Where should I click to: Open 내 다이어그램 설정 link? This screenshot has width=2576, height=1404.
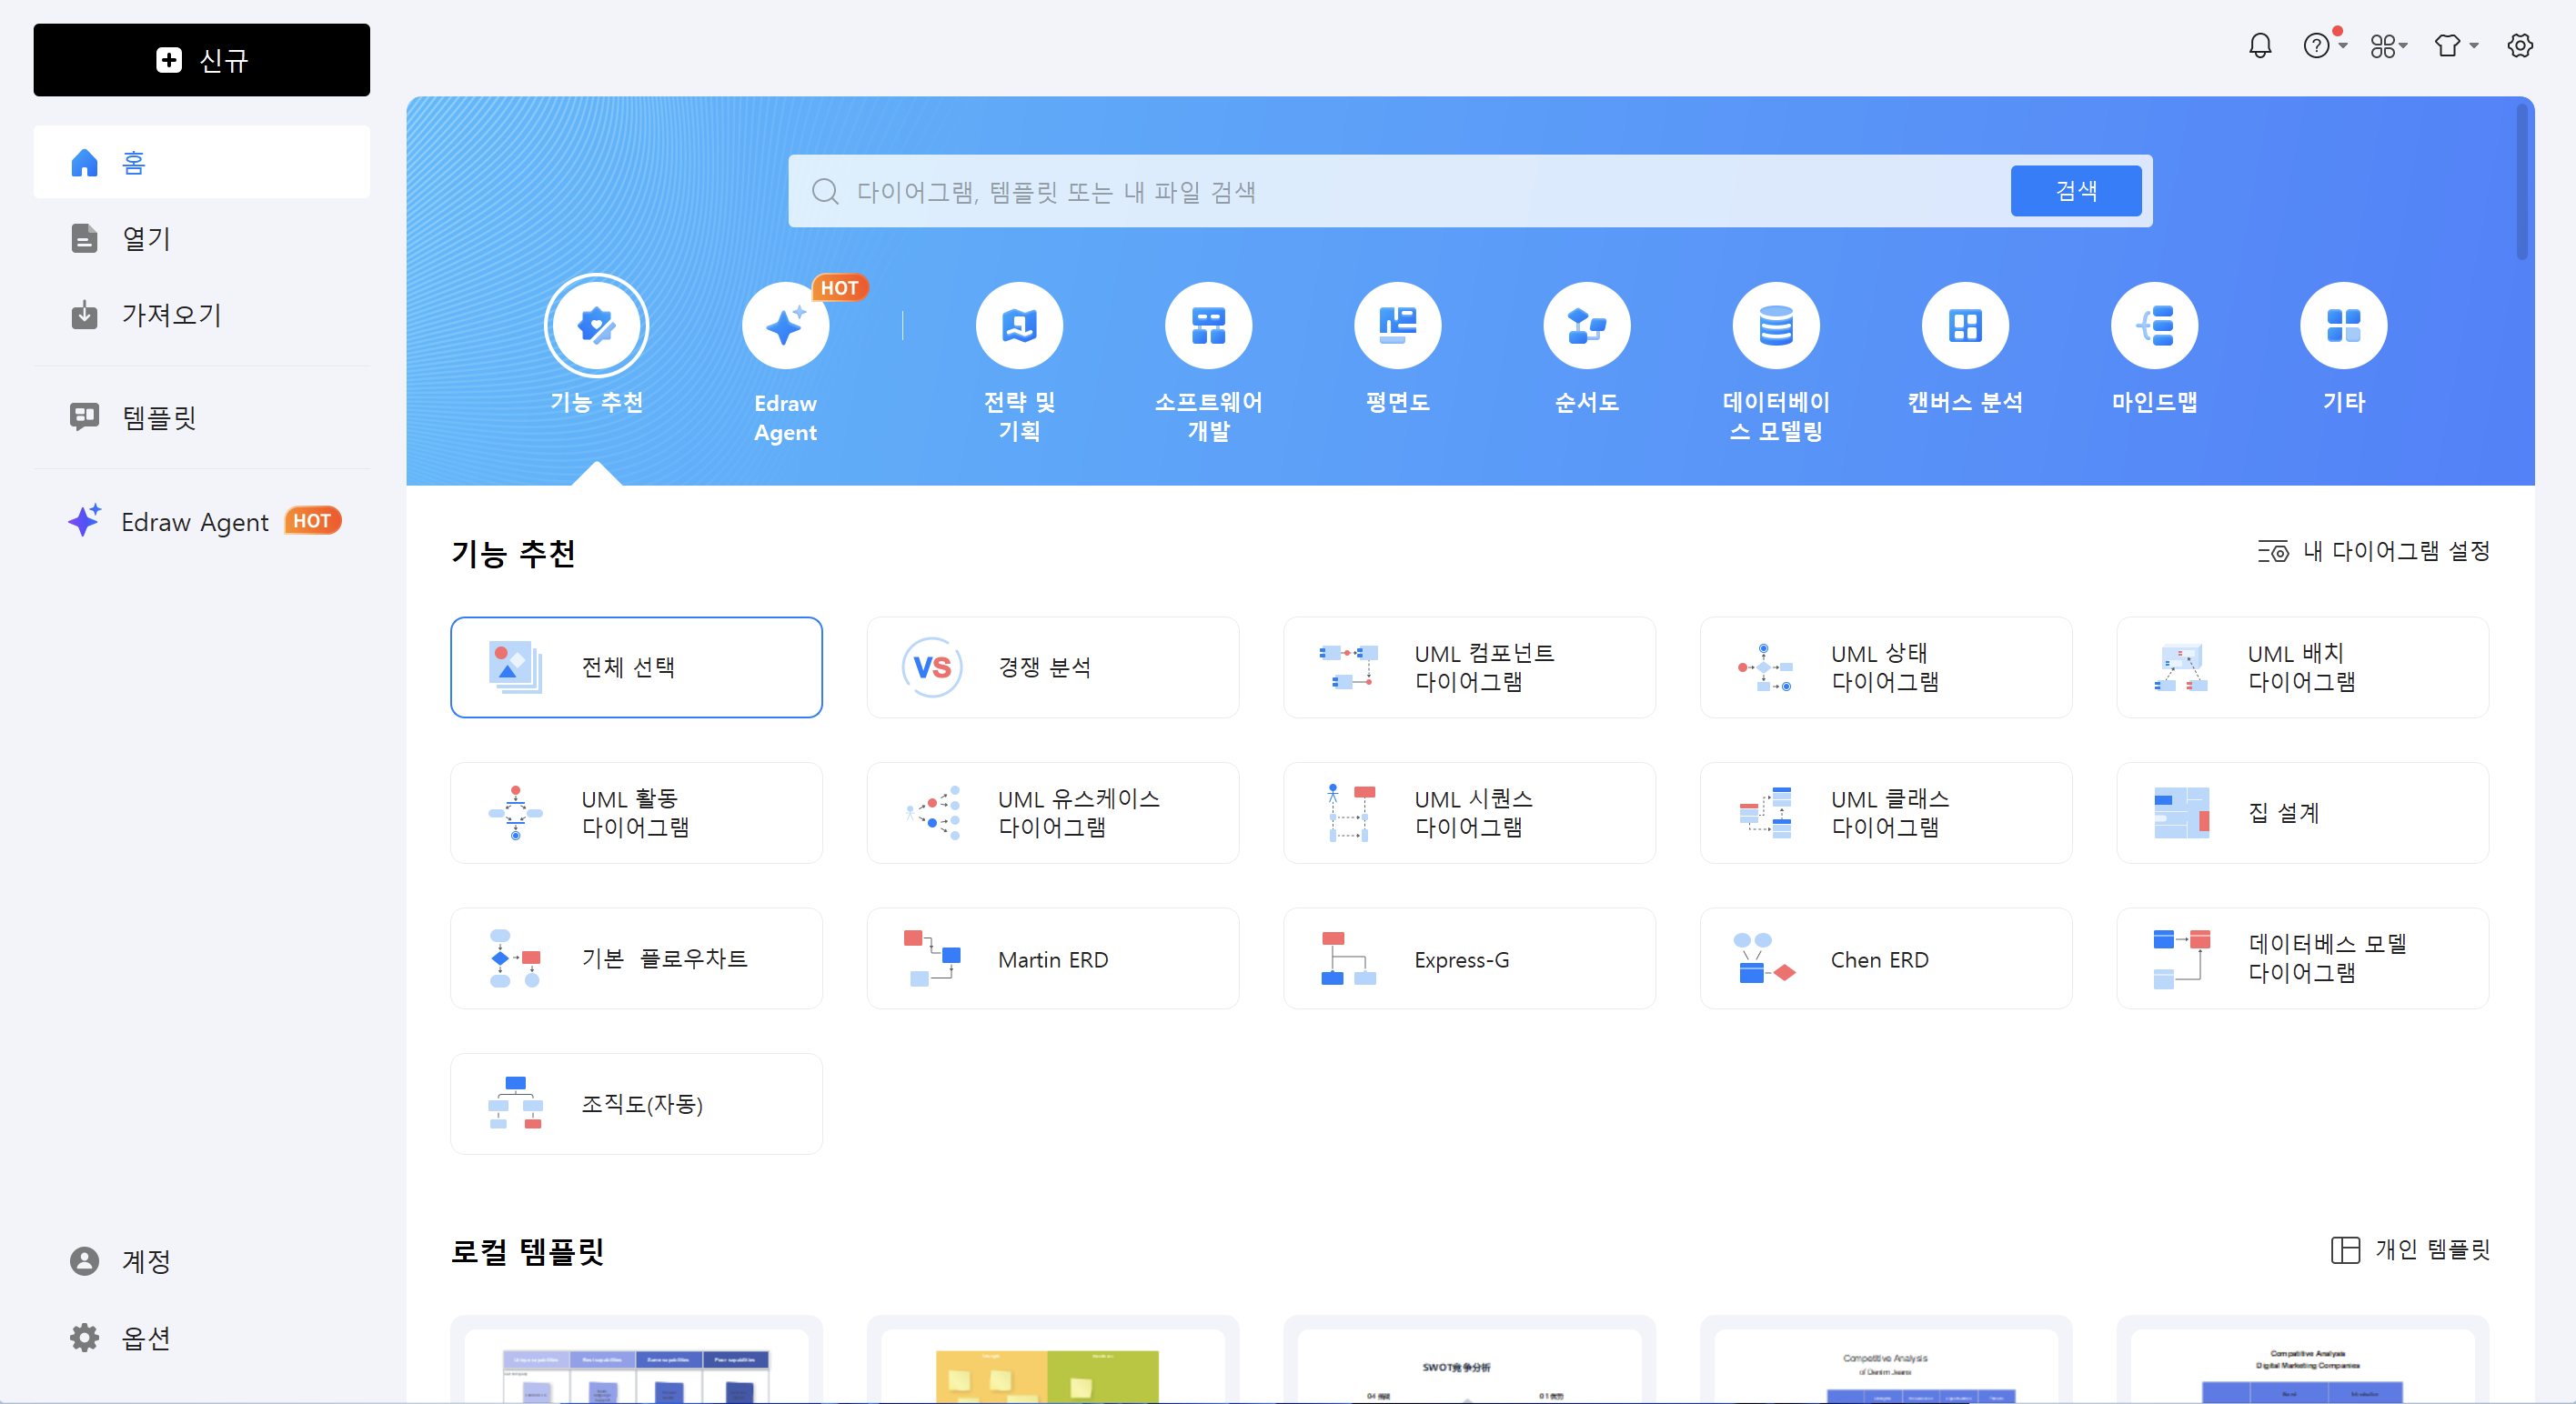[2373, 551]
